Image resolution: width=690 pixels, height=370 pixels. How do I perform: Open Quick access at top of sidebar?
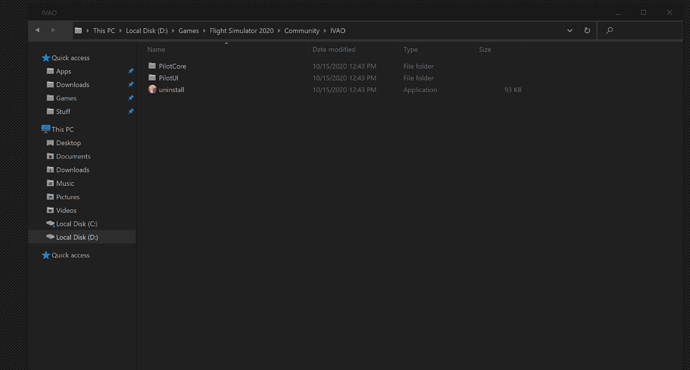(x=70, y=58)
